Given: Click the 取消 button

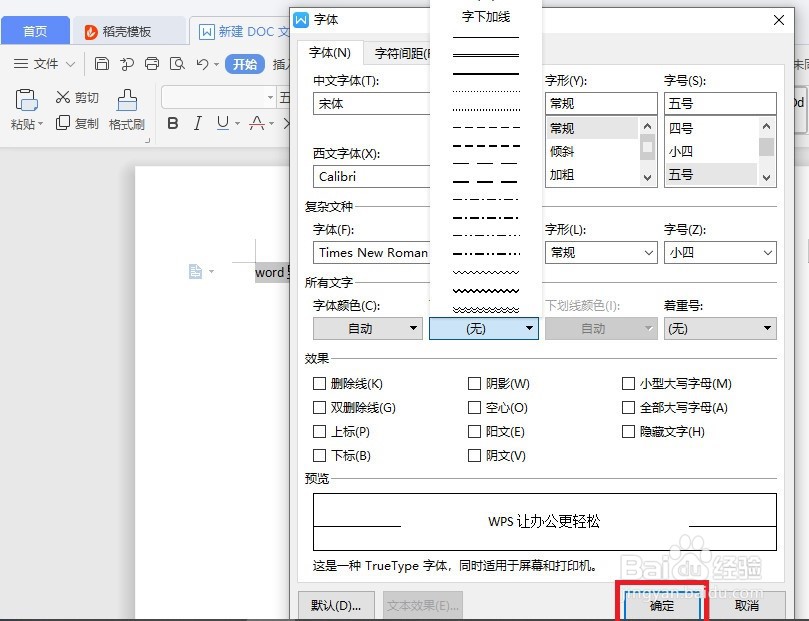Looking at the screenshot, I should pyautogui.click(x=747, y=606).
